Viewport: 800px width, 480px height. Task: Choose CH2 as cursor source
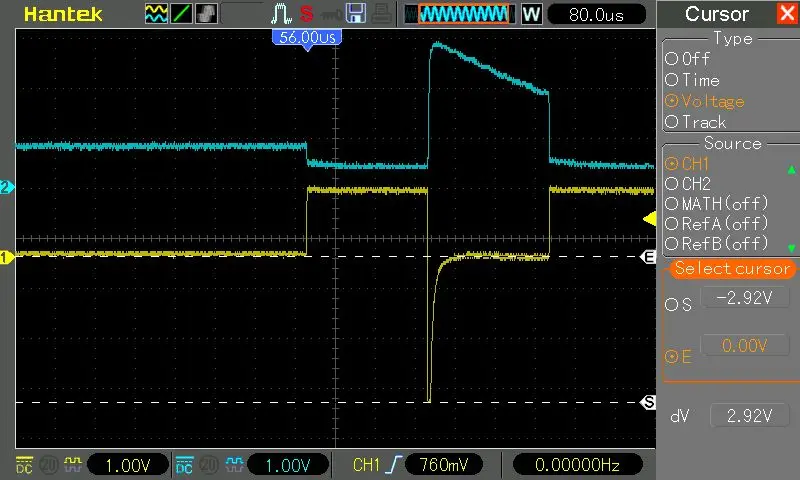[x=688, y=184]
